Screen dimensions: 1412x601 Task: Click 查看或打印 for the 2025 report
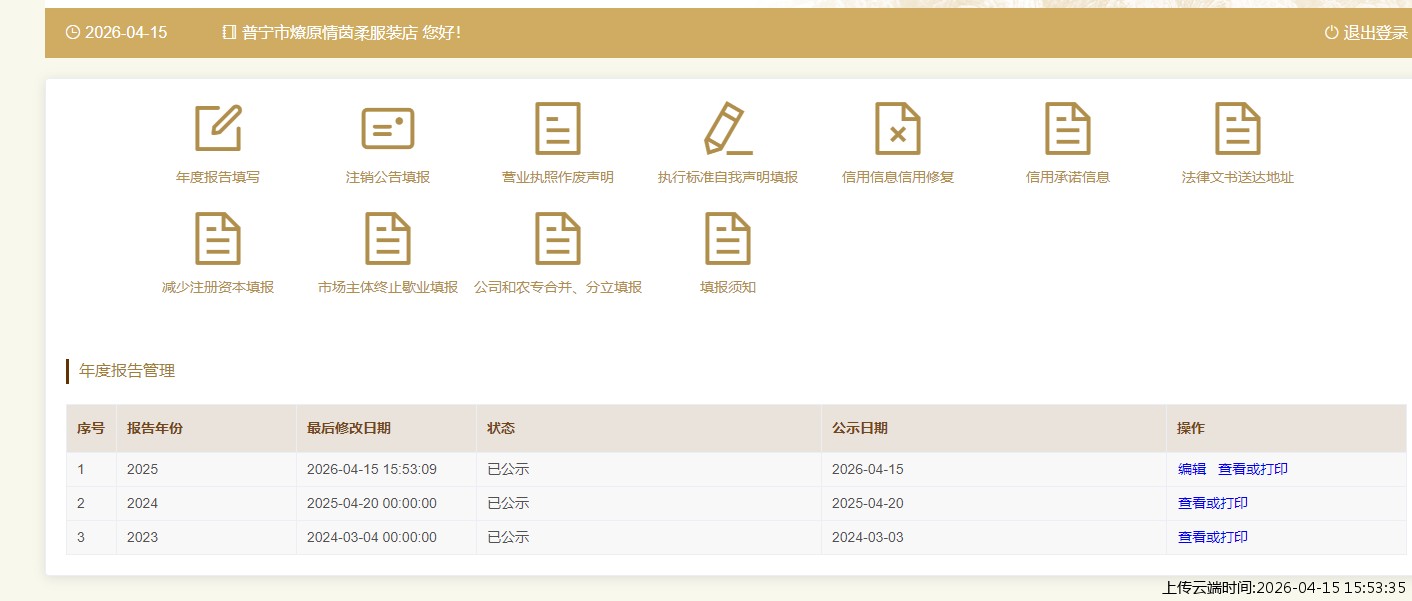[1252, 469]
